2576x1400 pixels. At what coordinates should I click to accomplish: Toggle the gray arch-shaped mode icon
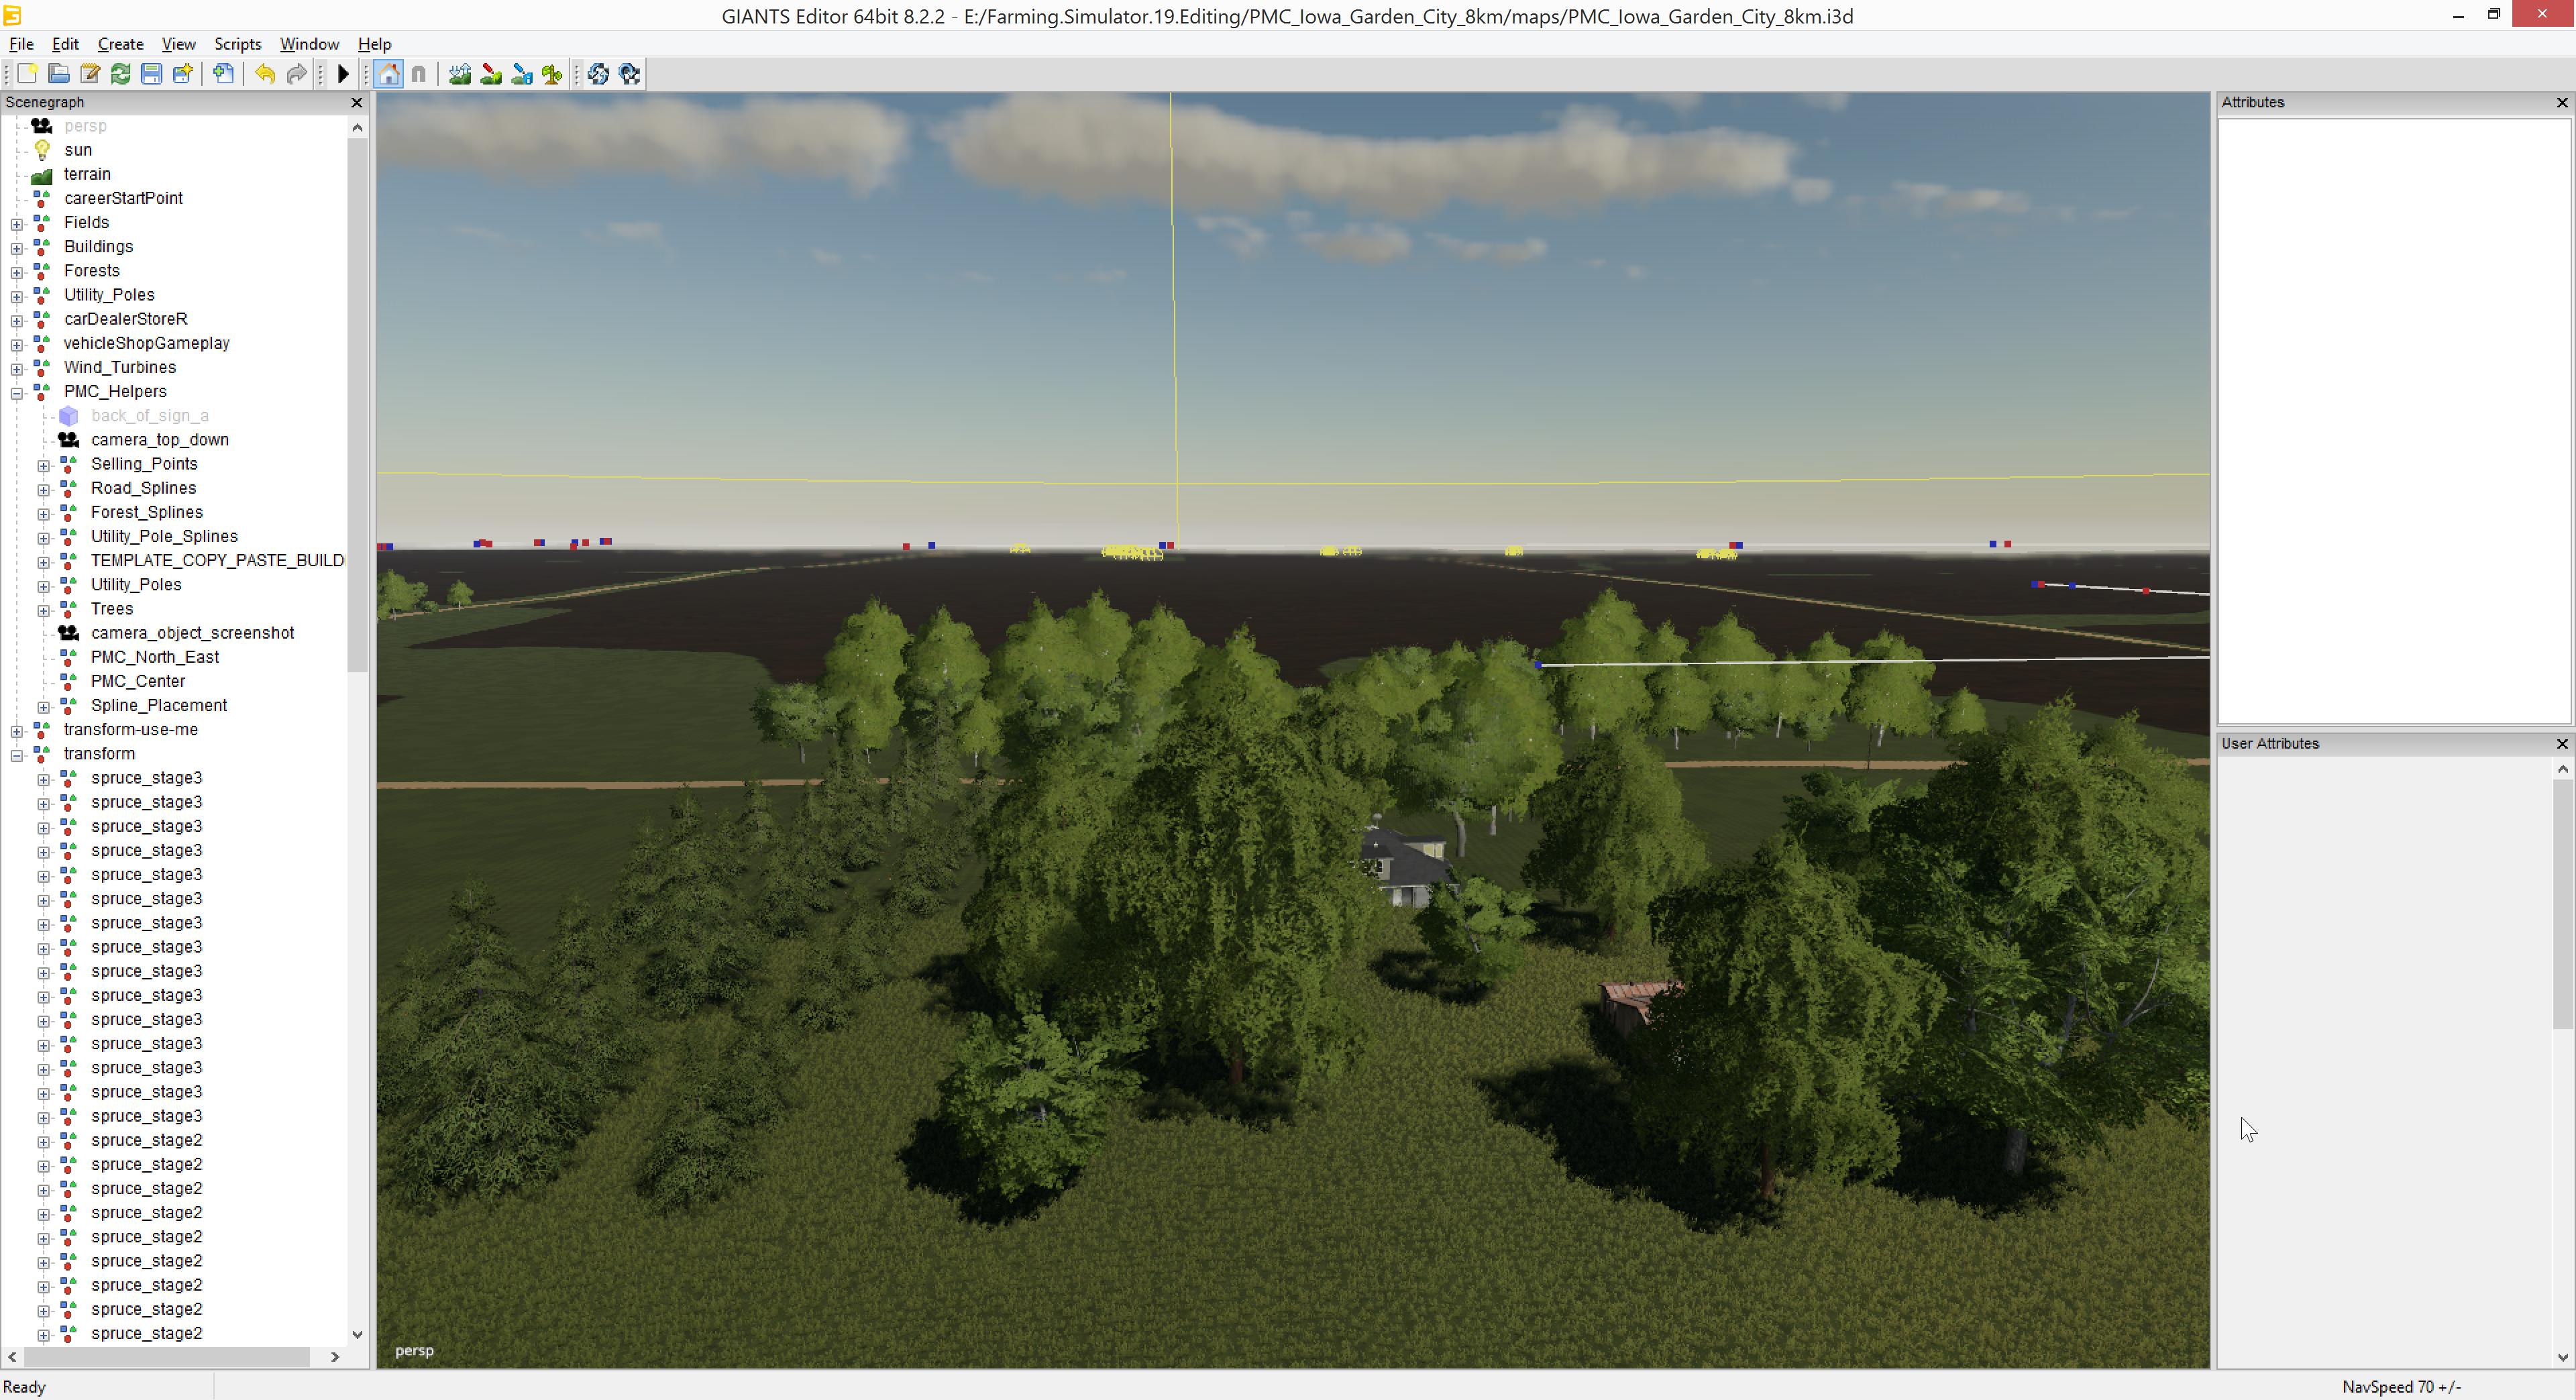pos(419,74)
